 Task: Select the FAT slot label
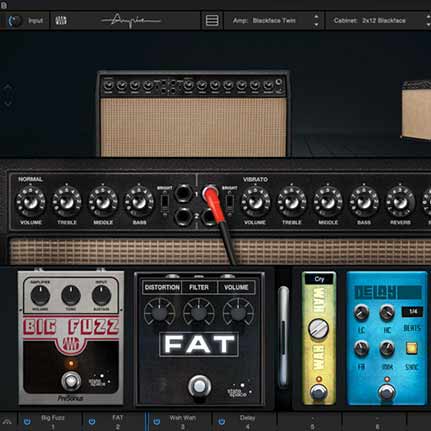(x=117, y=418)
